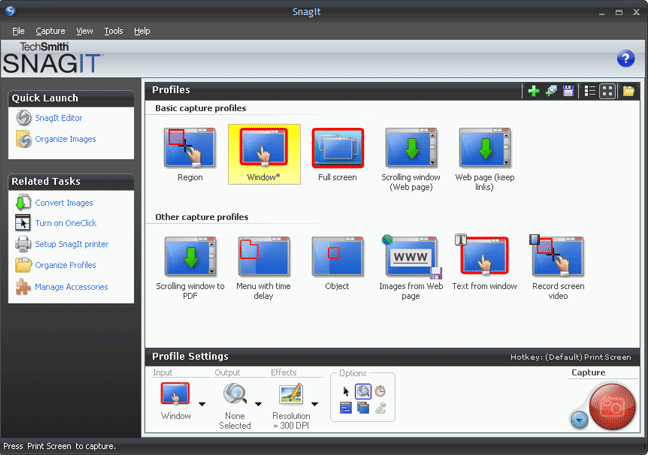
Task: Select the Region capture profile
Action: (x=190, y=147)
